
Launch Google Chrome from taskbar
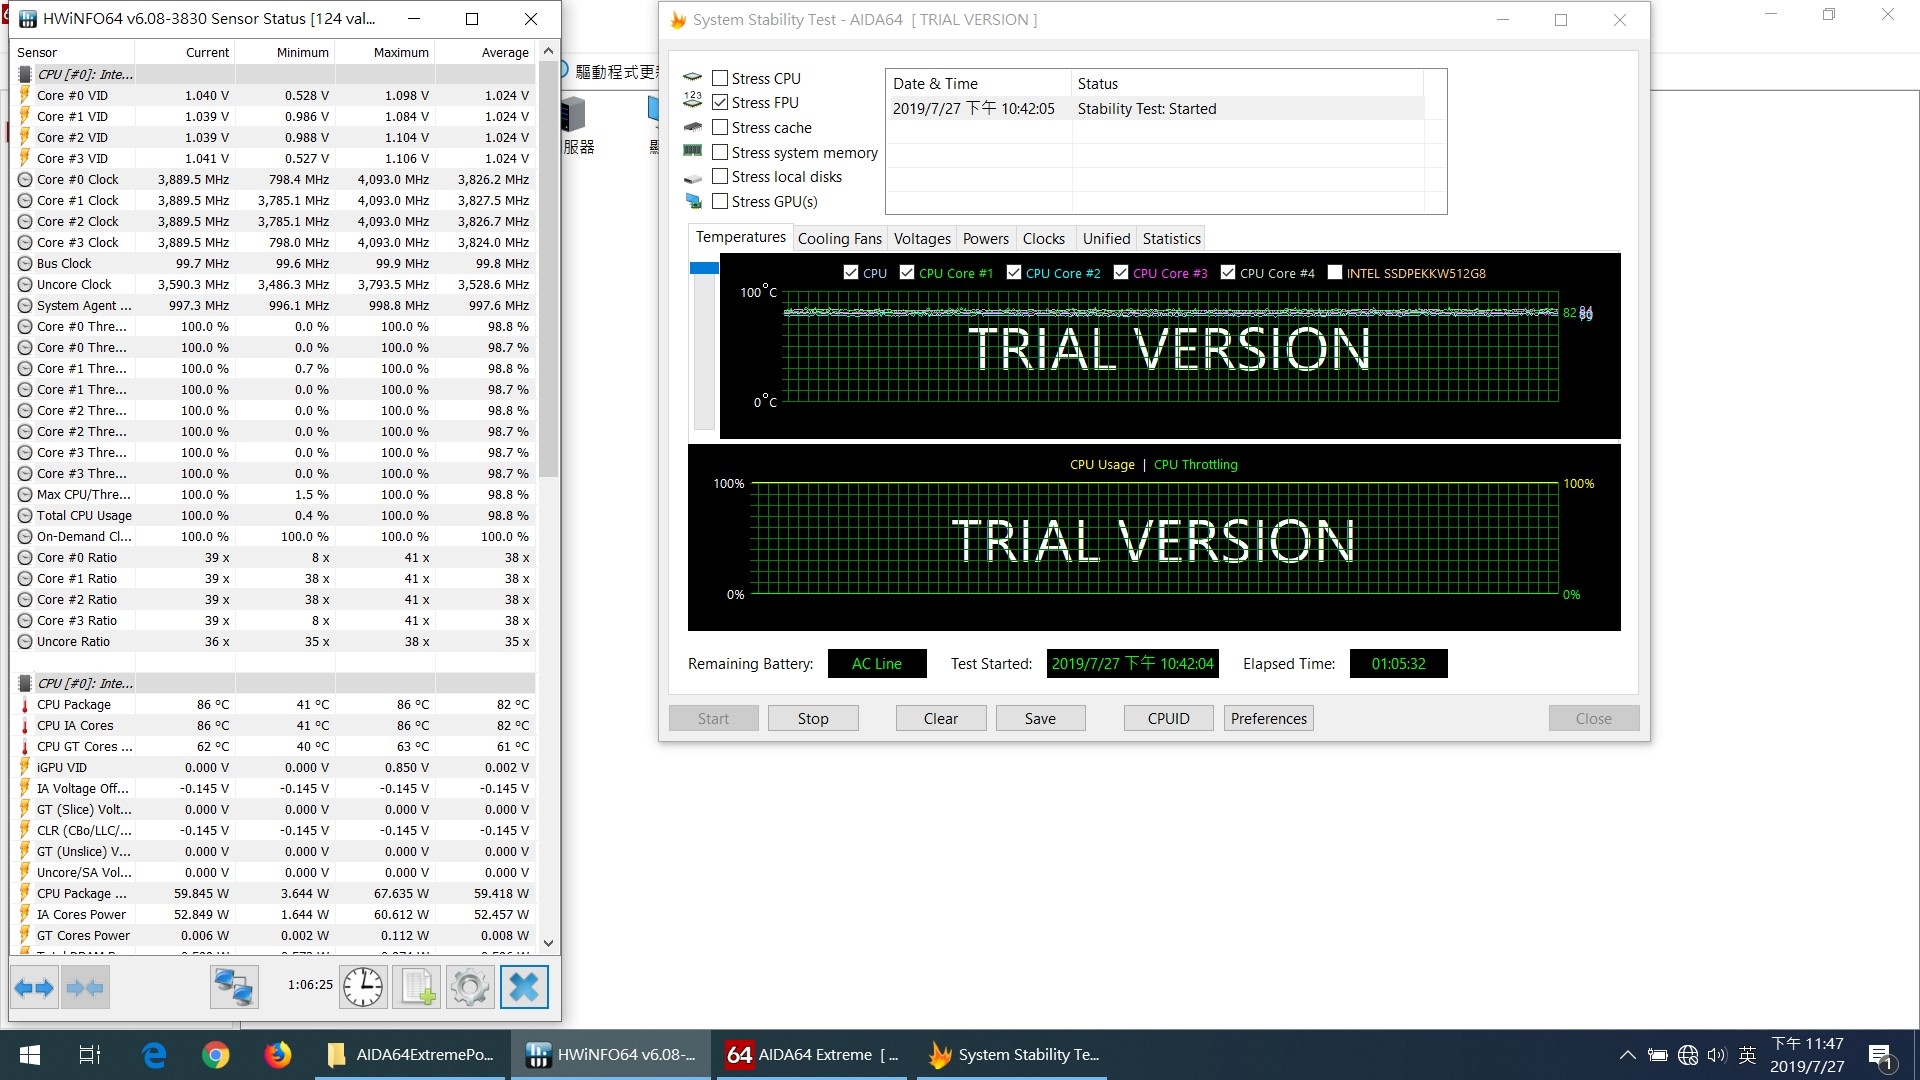[215, 1055]
